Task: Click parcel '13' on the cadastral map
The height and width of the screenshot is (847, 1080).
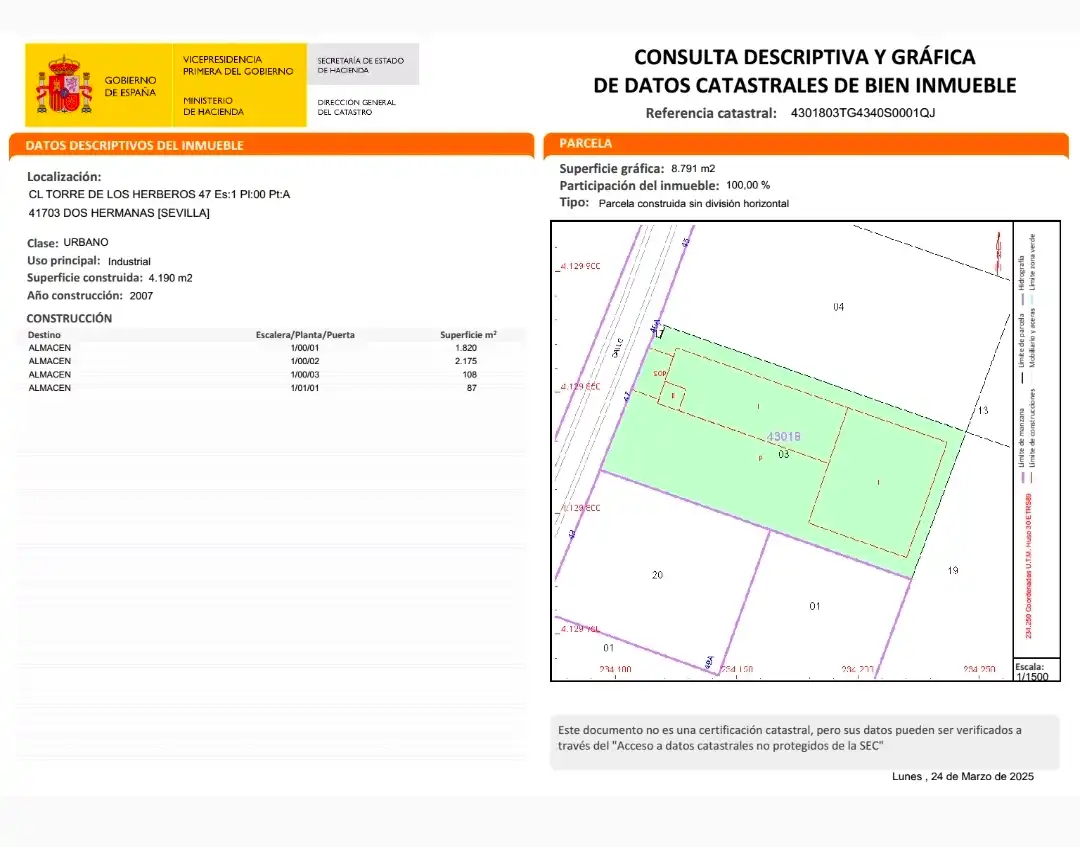Action: coord(983,410)
